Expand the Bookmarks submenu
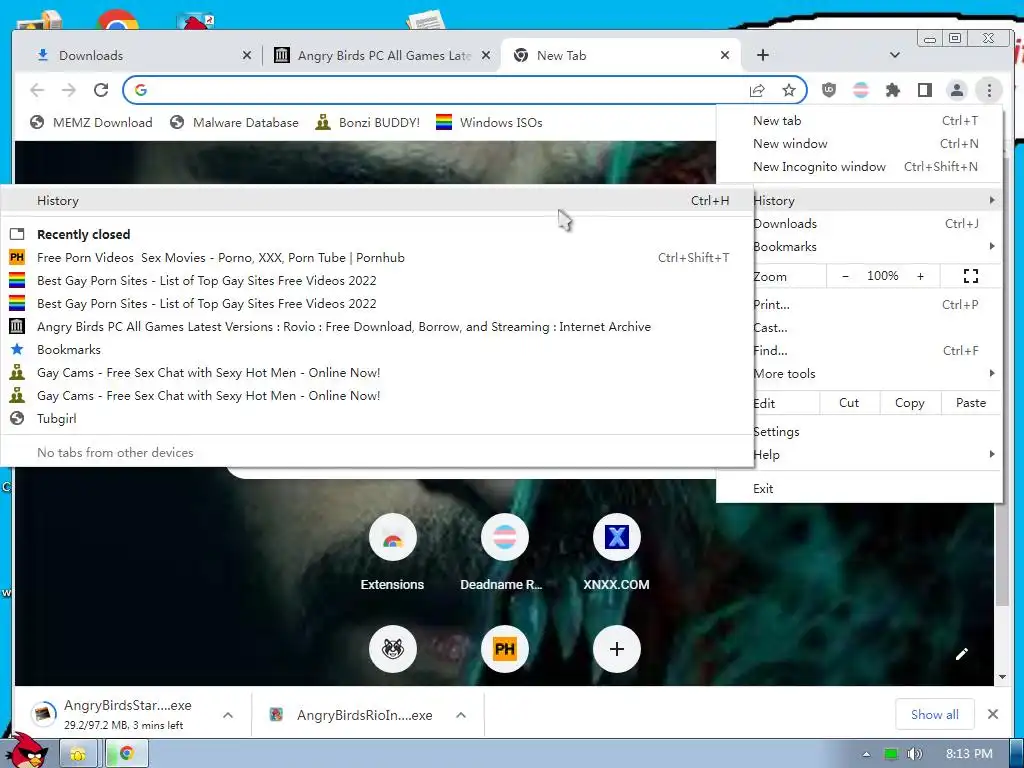The height and width of the screenshot is (768, 1024). [876, 247]
